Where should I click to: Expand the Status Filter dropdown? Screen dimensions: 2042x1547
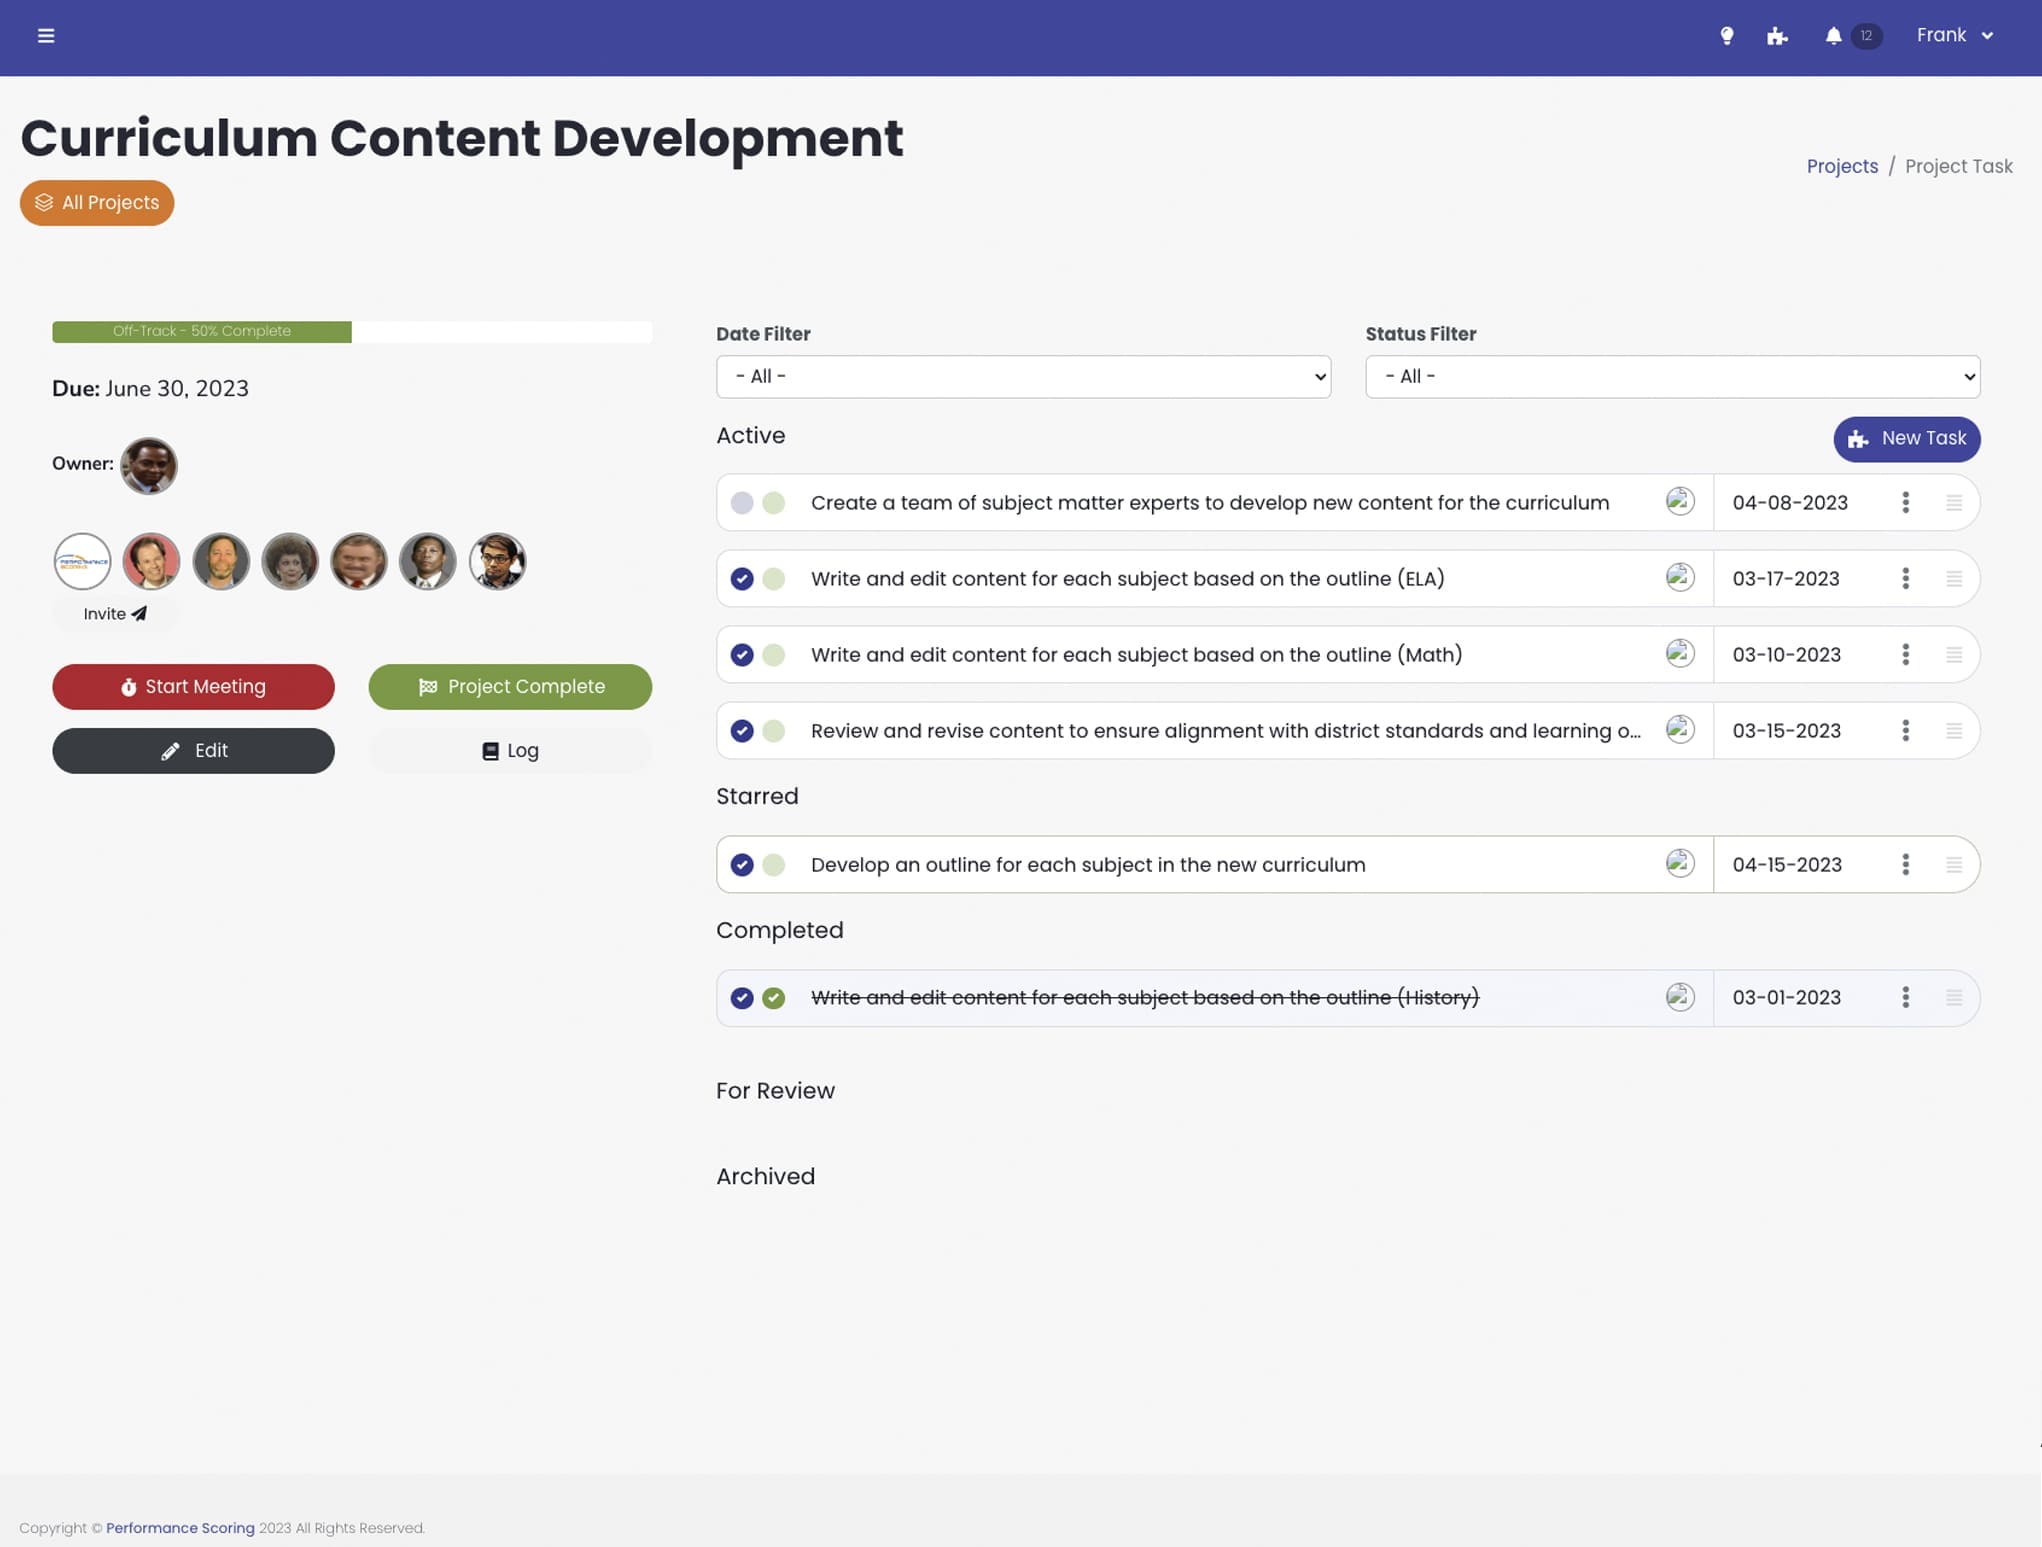coord(1673,375)
